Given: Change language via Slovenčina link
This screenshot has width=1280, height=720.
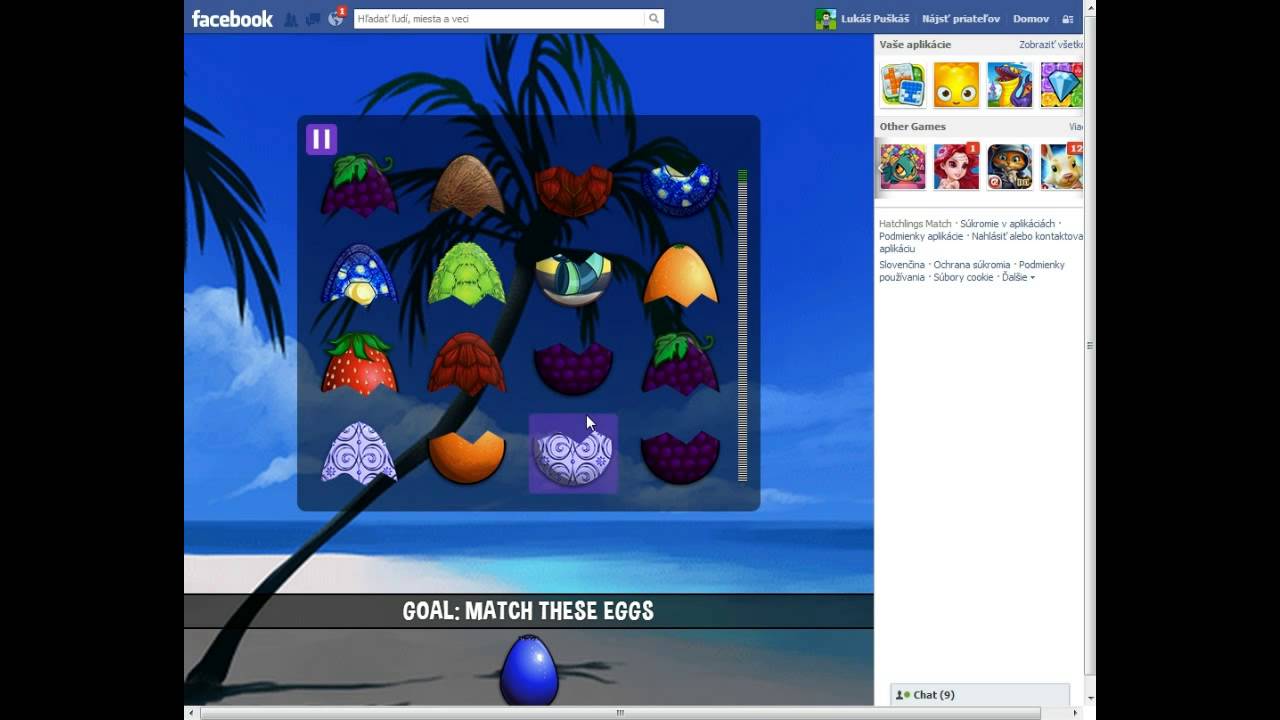Looking at the screenshot, I should click(x=902, y=265).
